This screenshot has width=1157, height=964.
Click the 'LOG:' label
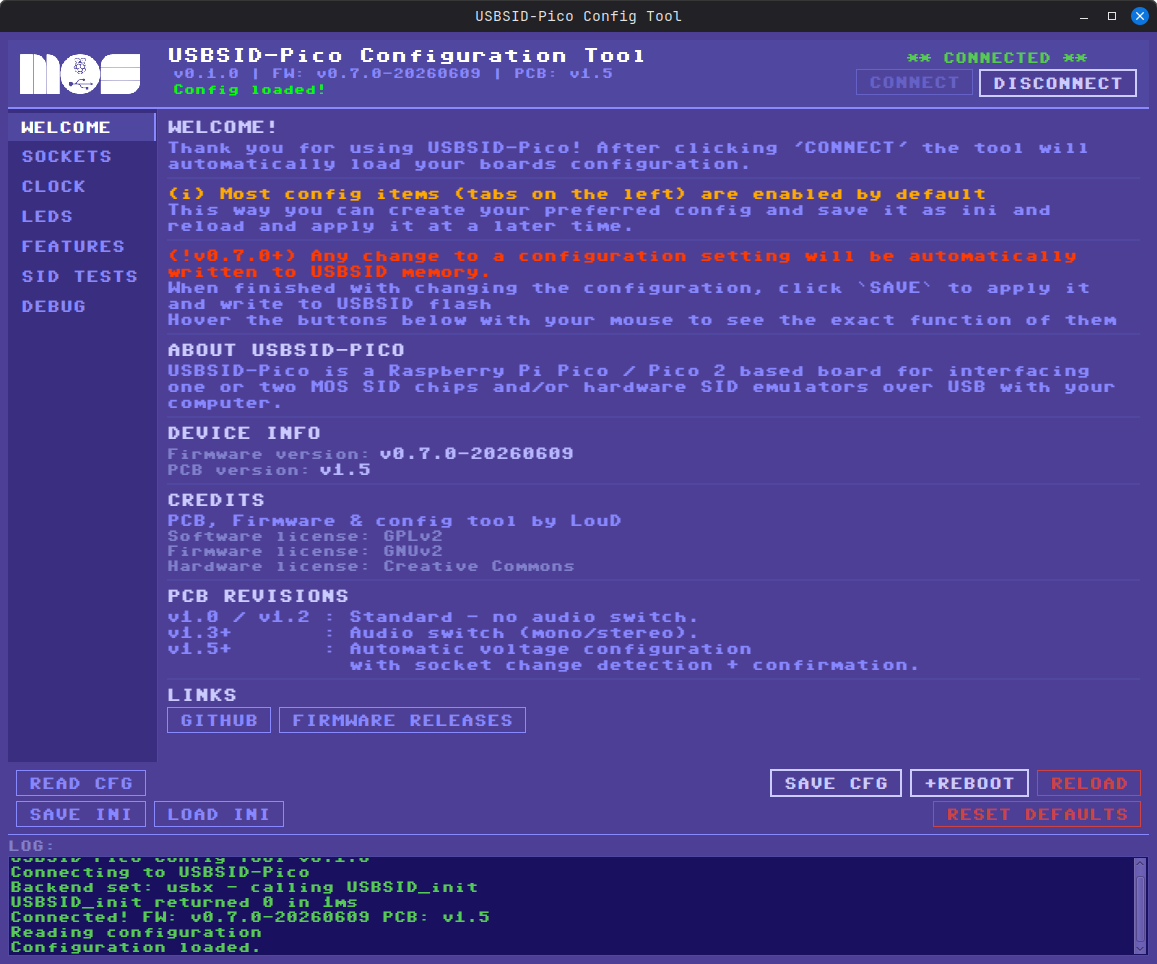pos(31,845)
